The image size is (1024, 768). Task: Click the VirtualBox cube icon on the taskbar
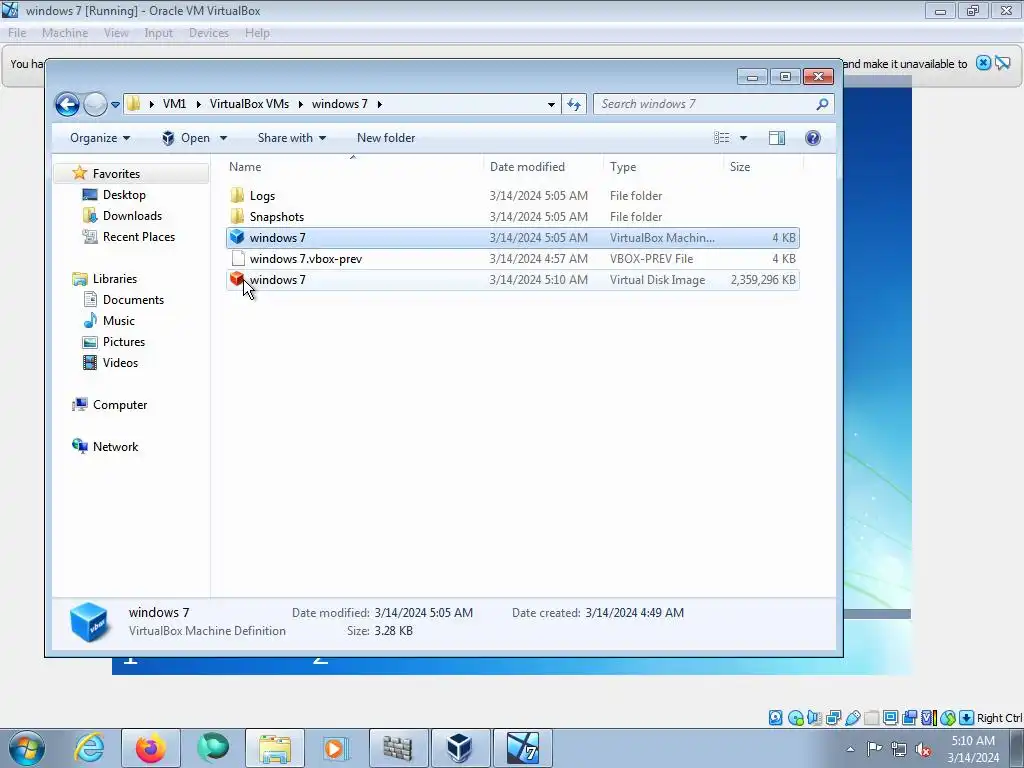[459, 748]
